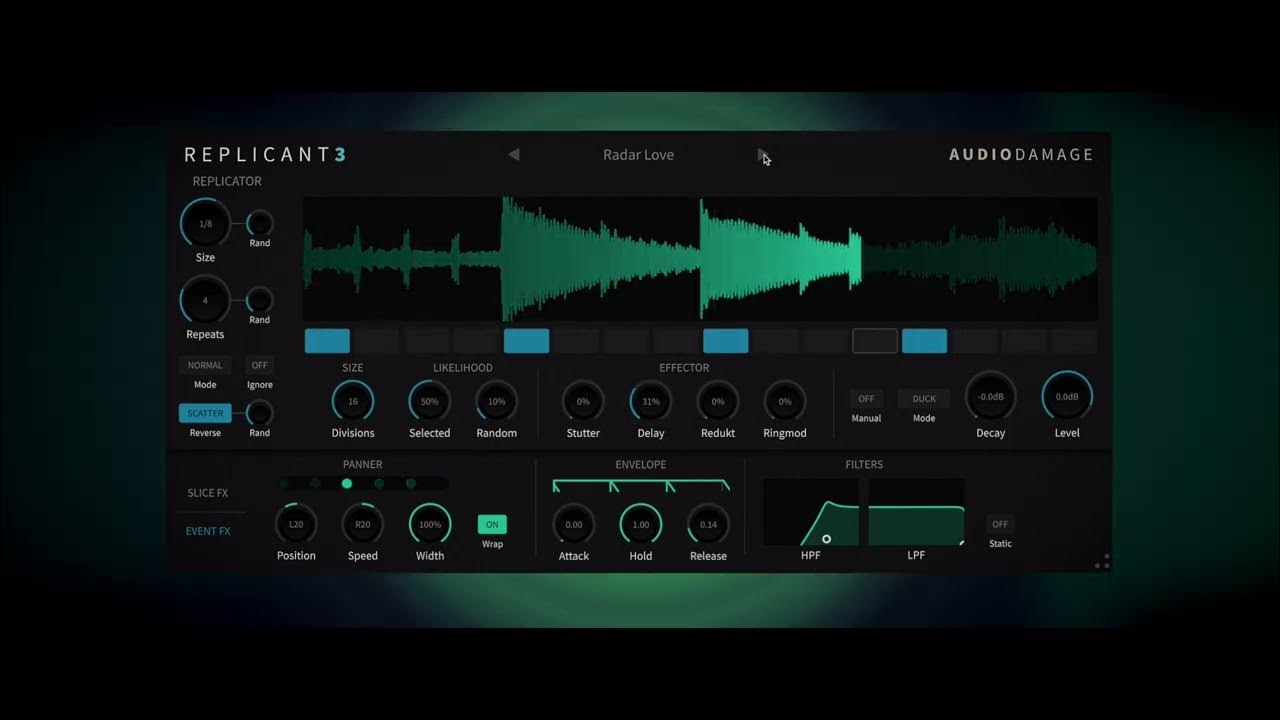This screenshot has width=1280, height=720.
Task: Open the DUCK Mode selector
Action: pos(924,399)
